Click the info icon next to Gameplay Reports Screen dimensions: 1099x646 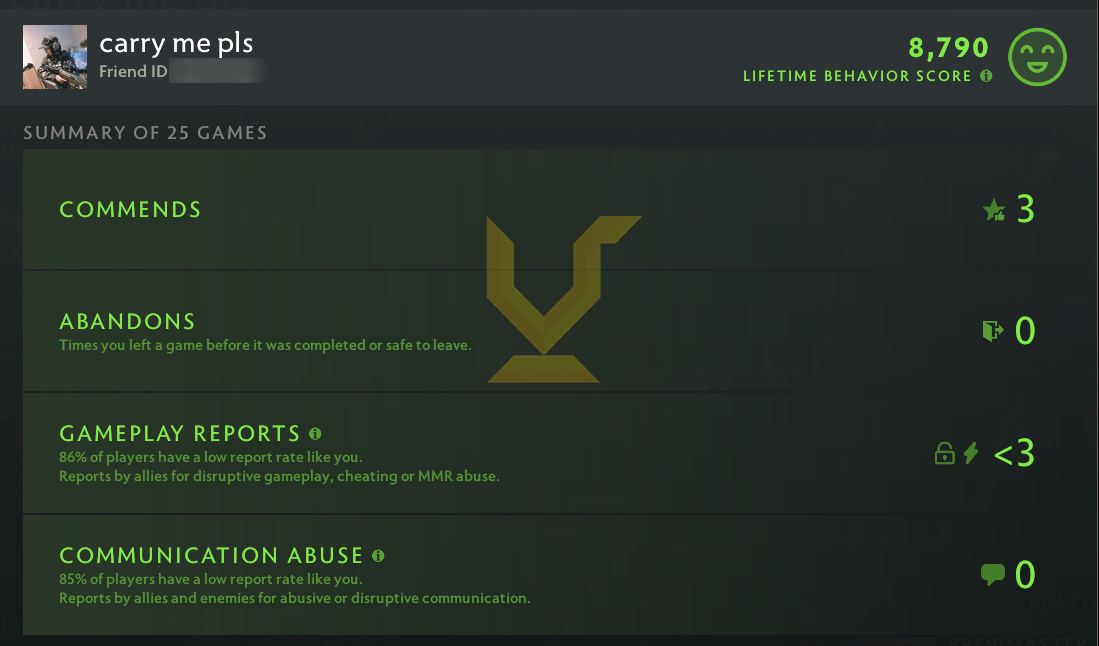click(x=315, y=432)
